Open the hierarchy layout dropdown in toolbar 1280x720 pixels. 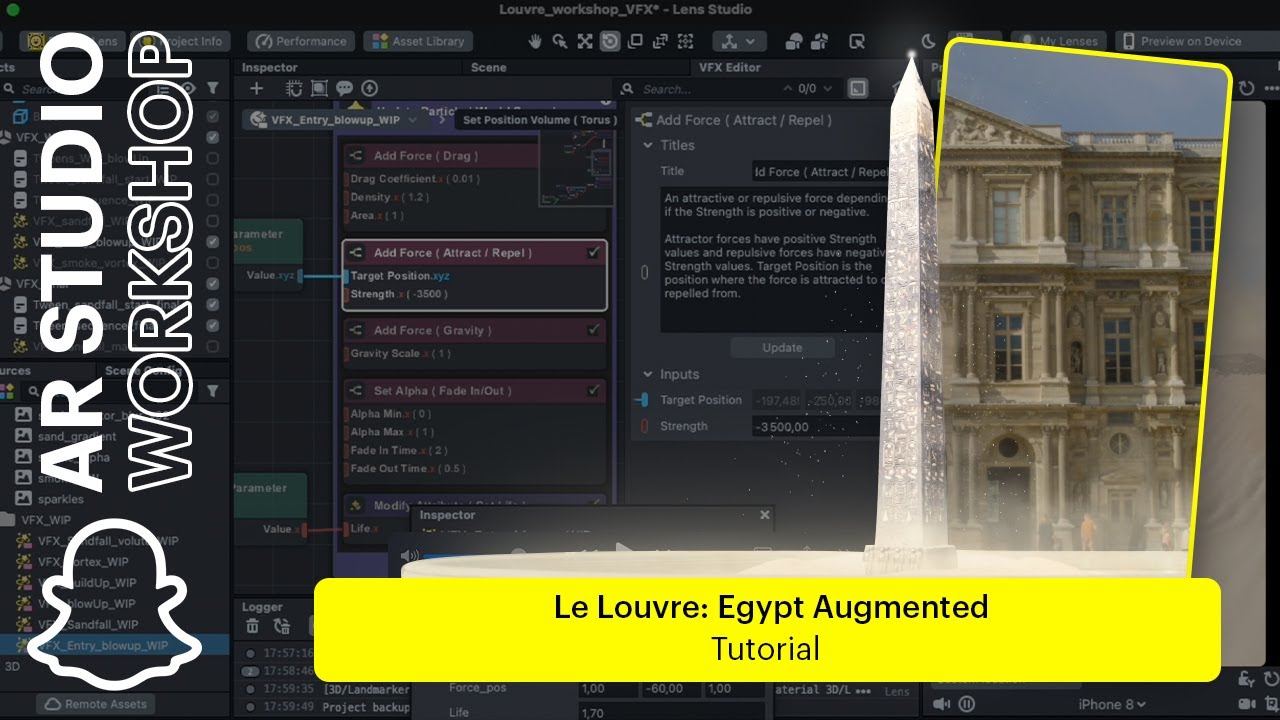[739, 41]
